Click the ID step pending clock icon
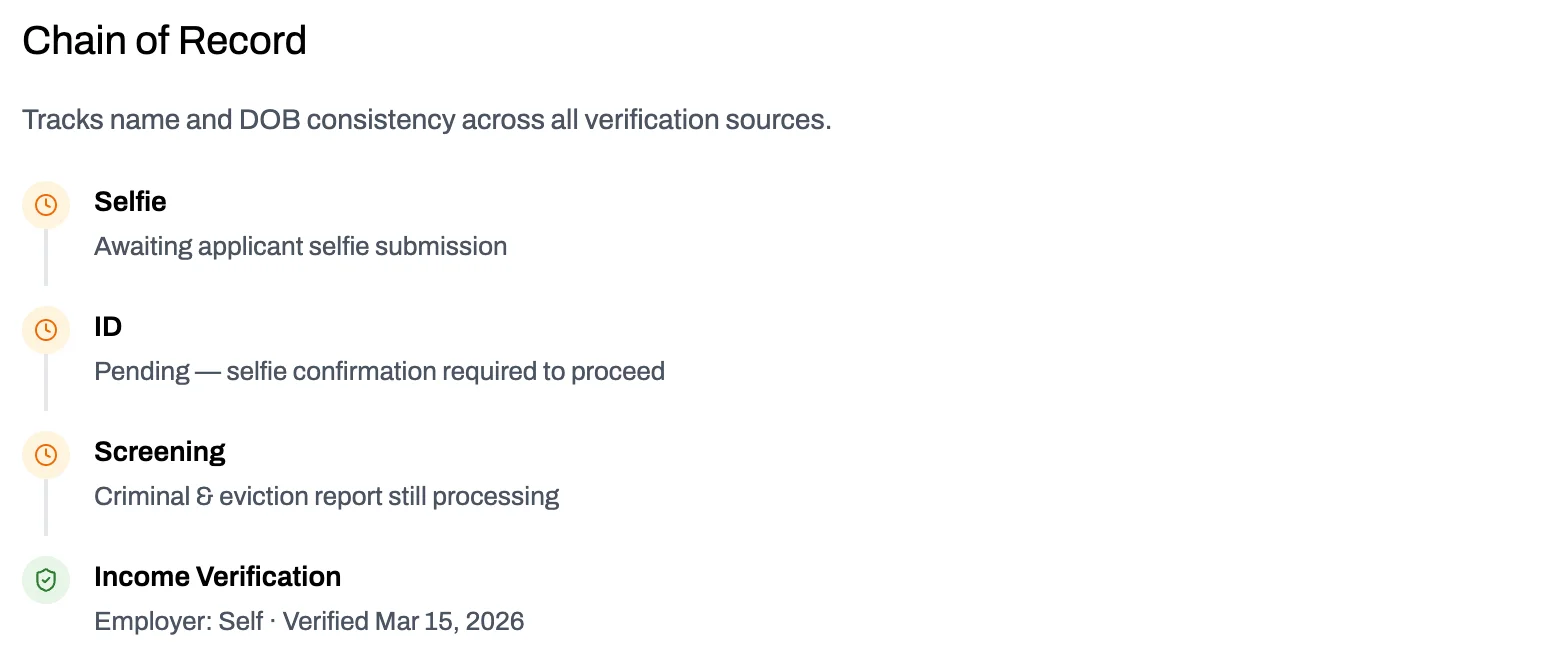 coord(46,330)
